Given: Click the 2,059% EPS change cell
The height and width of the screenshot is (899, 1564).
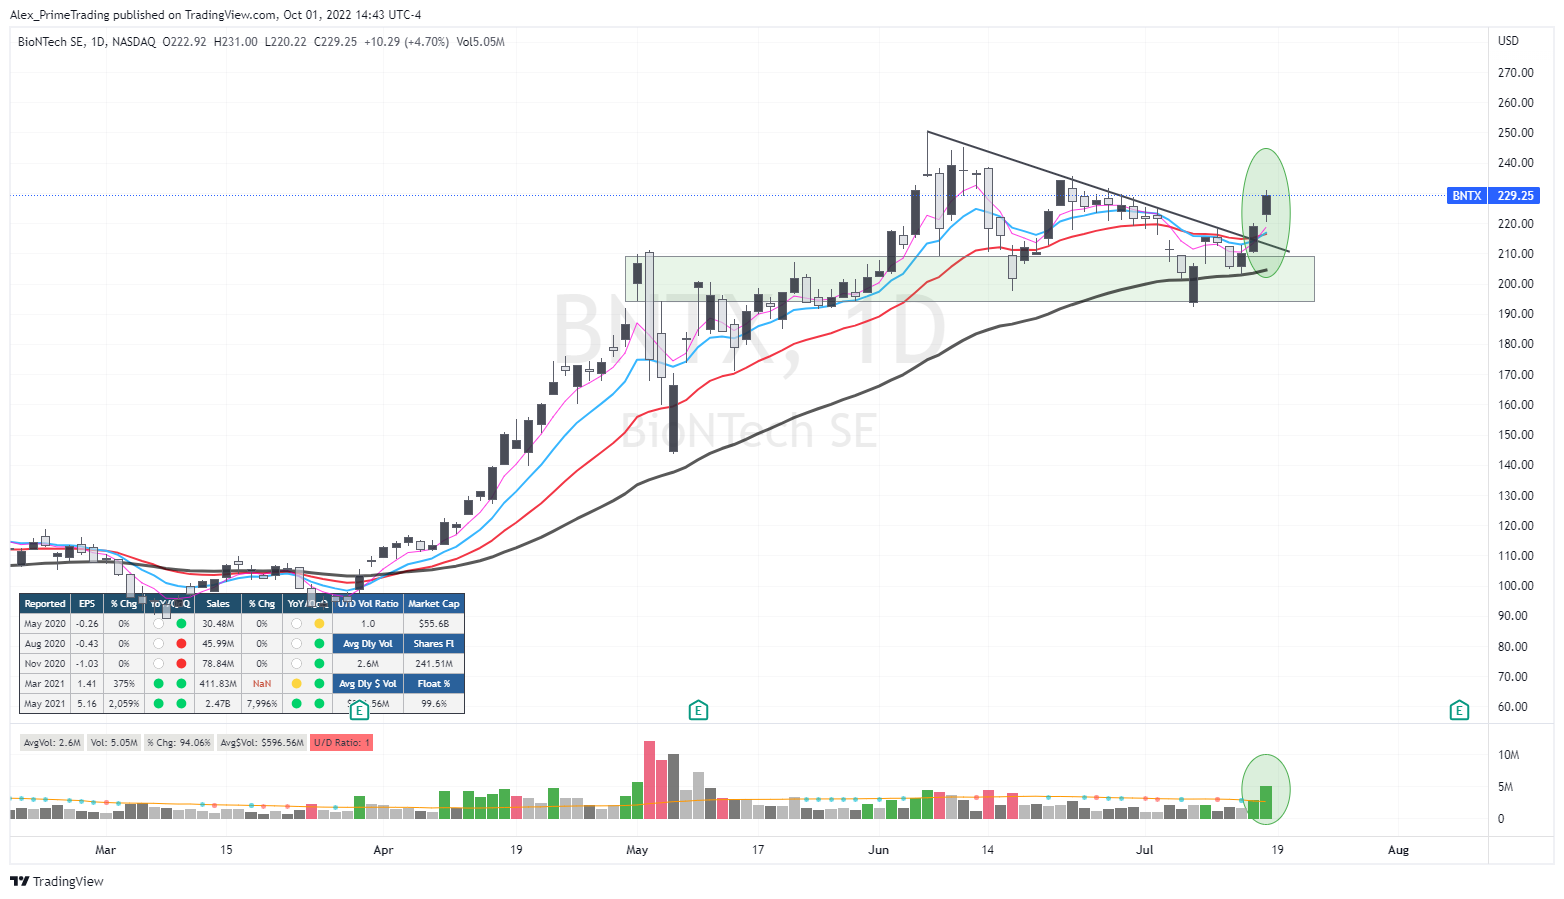Looking at the screenshot, I should (124, 703).
